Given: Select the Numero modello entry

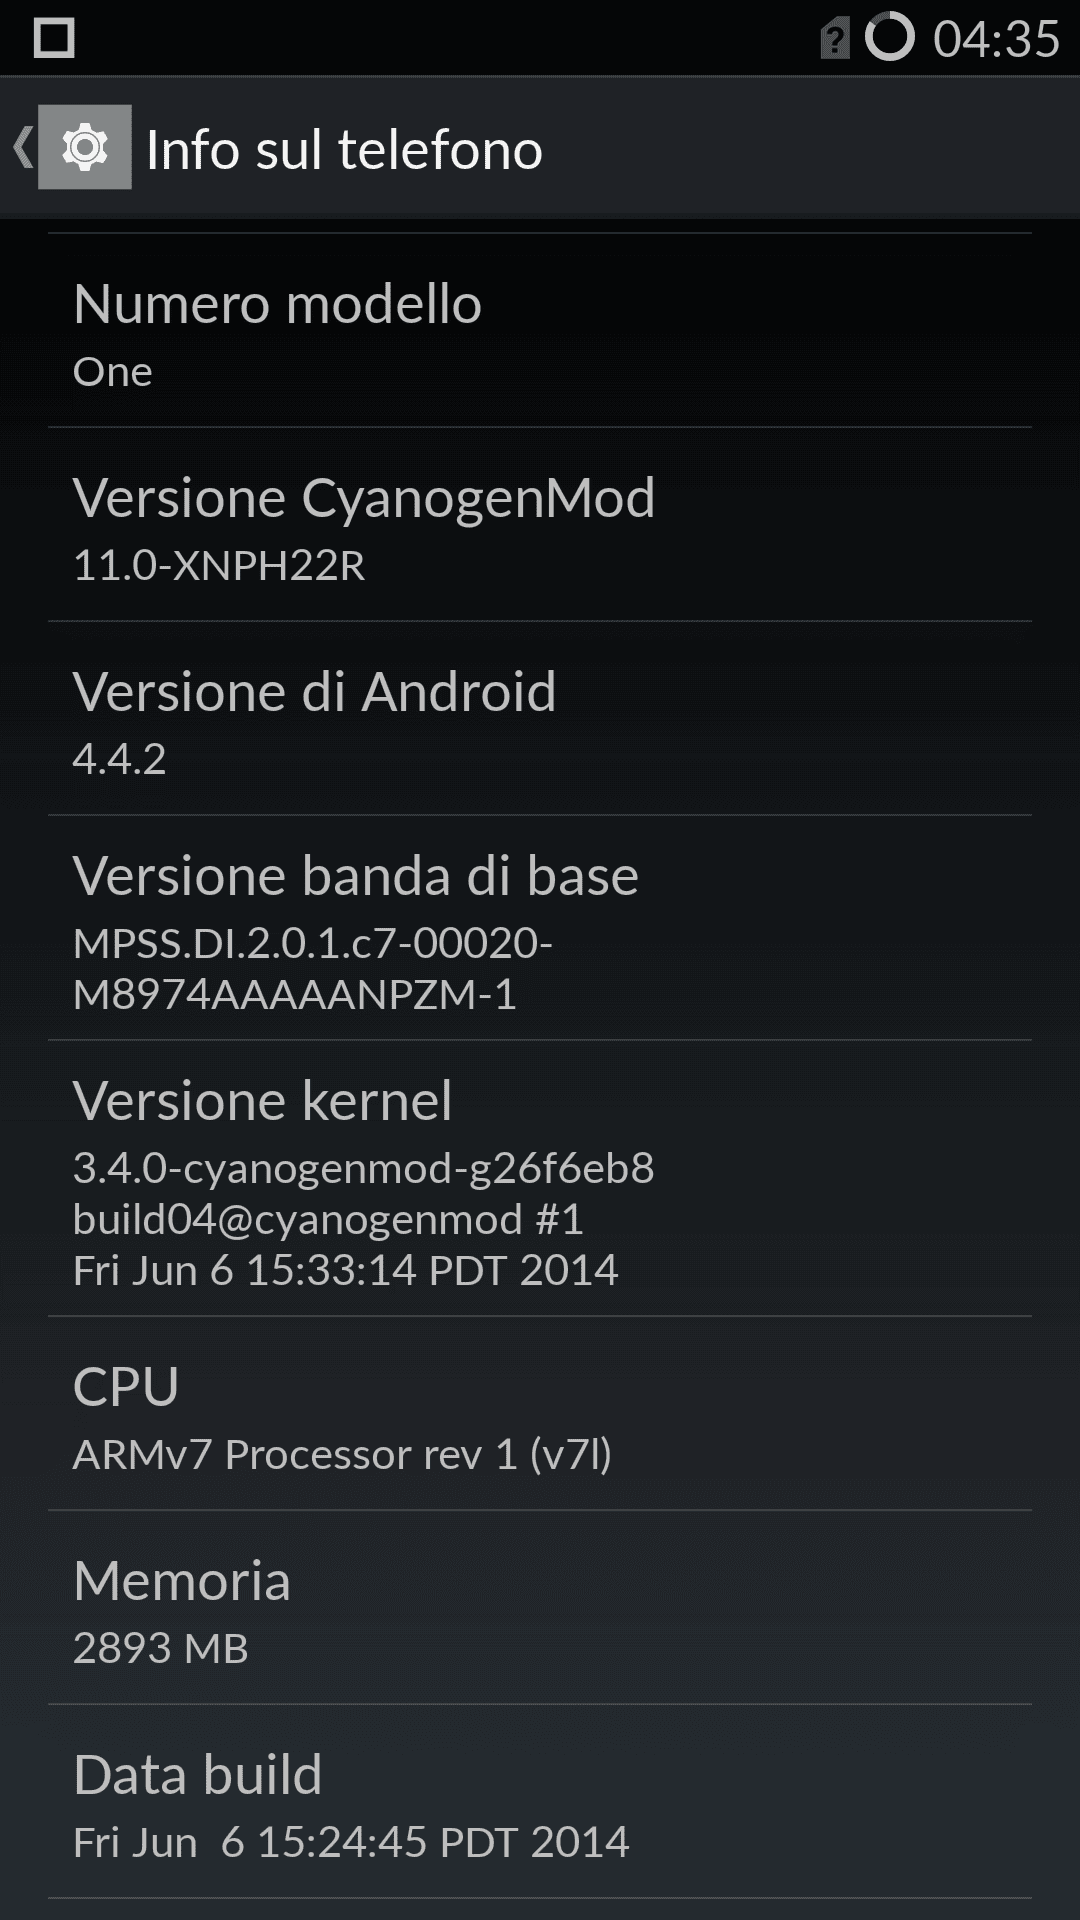Looking at the screenshot, I should (540, 331).
